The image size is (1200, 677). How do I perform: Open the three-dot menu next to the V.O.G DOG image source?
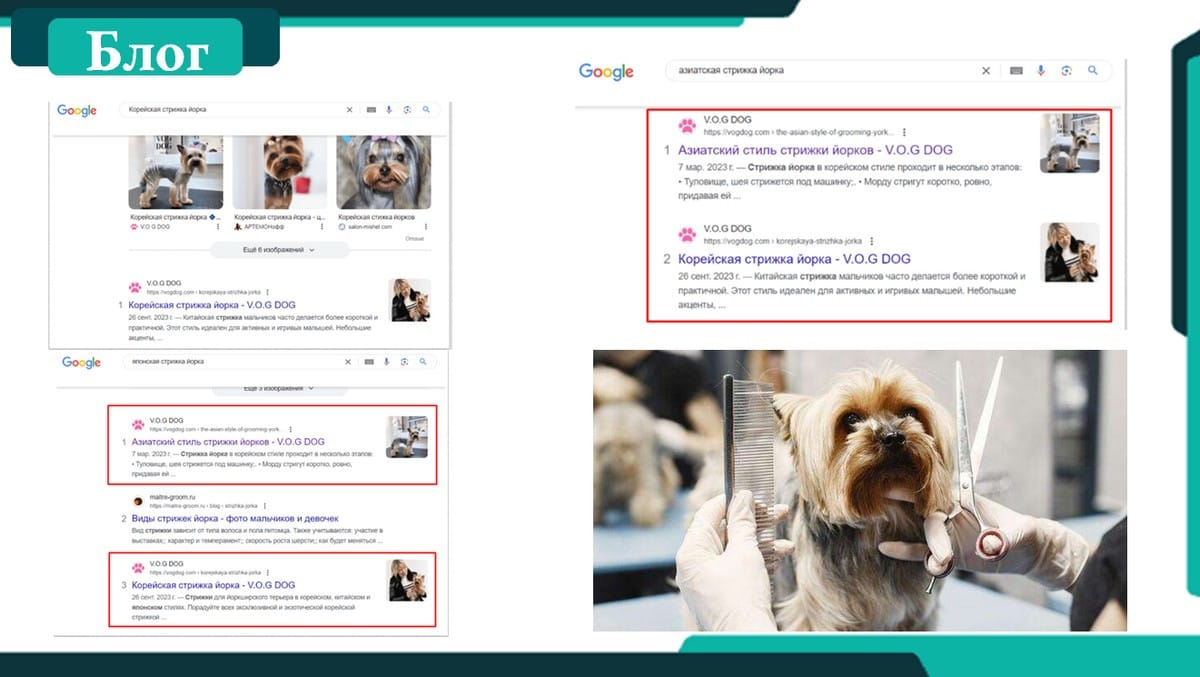click(x=218, y=227)
